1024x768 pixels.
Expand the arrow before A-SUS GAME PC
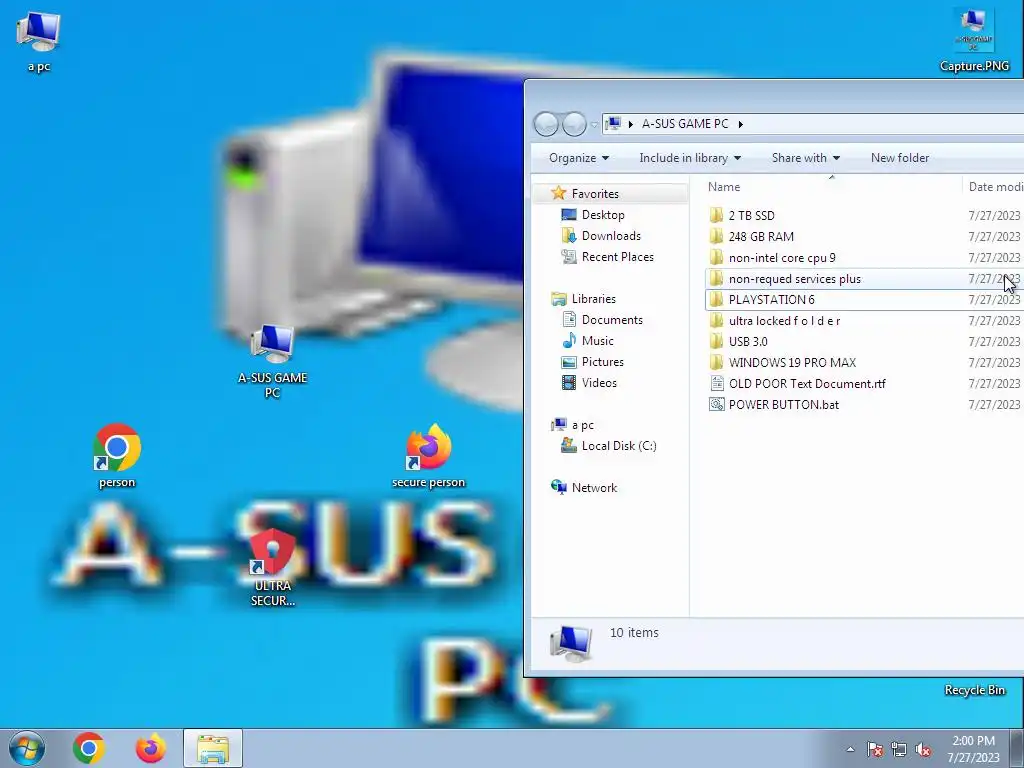tap(630, 123)
